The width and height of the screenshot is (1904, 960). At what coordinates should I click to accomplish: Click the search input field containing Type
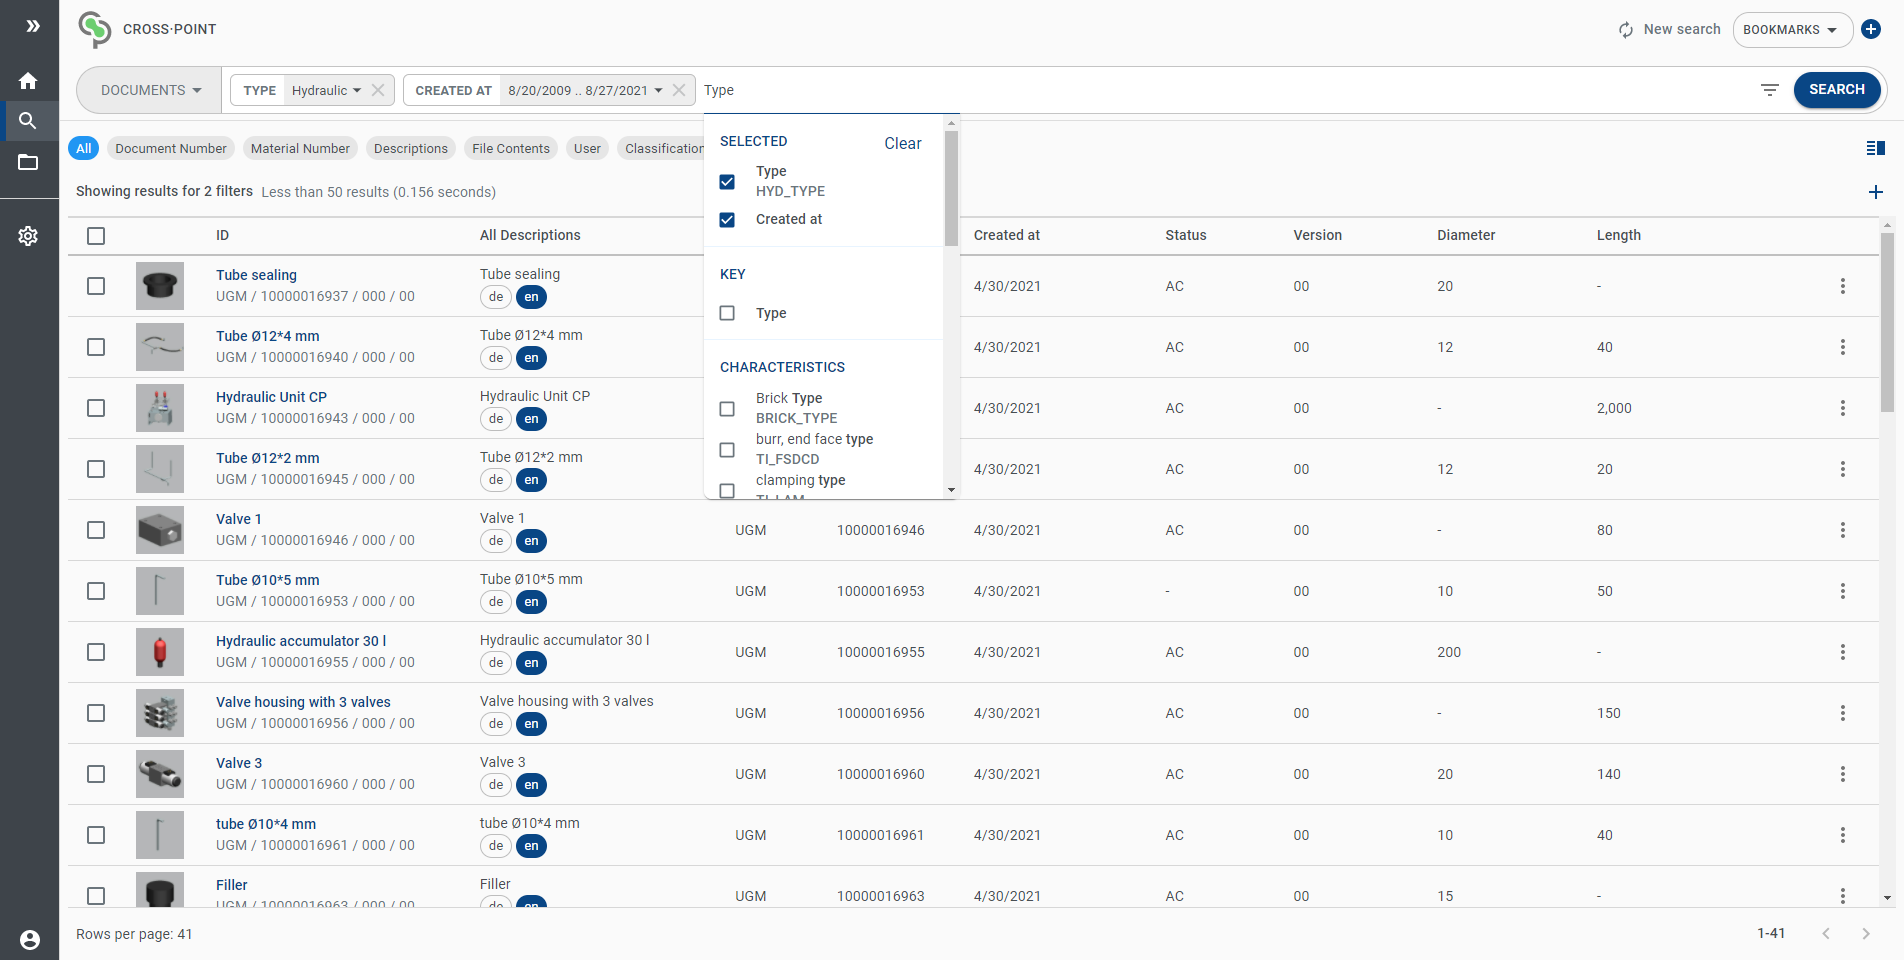[x=1226, y=90]
